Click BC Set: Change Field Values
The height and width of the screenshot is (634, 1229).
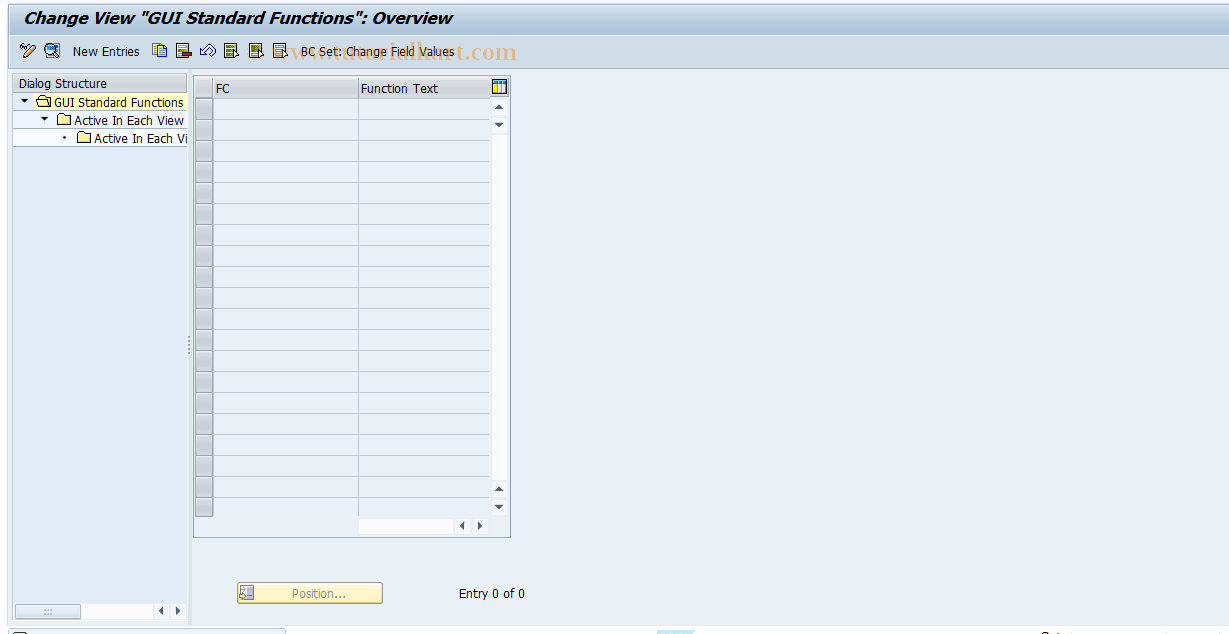tap(377, 51)
